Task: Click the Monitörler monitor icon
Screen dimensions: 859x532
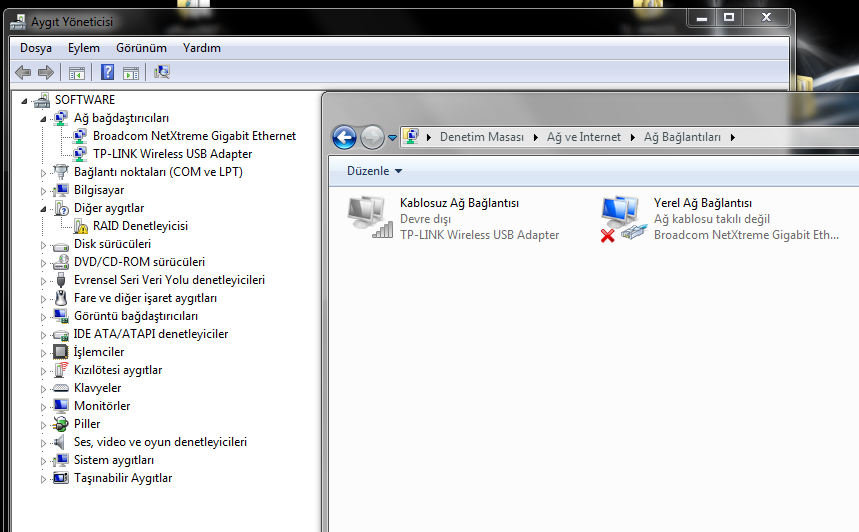Action: click(61, 405)
